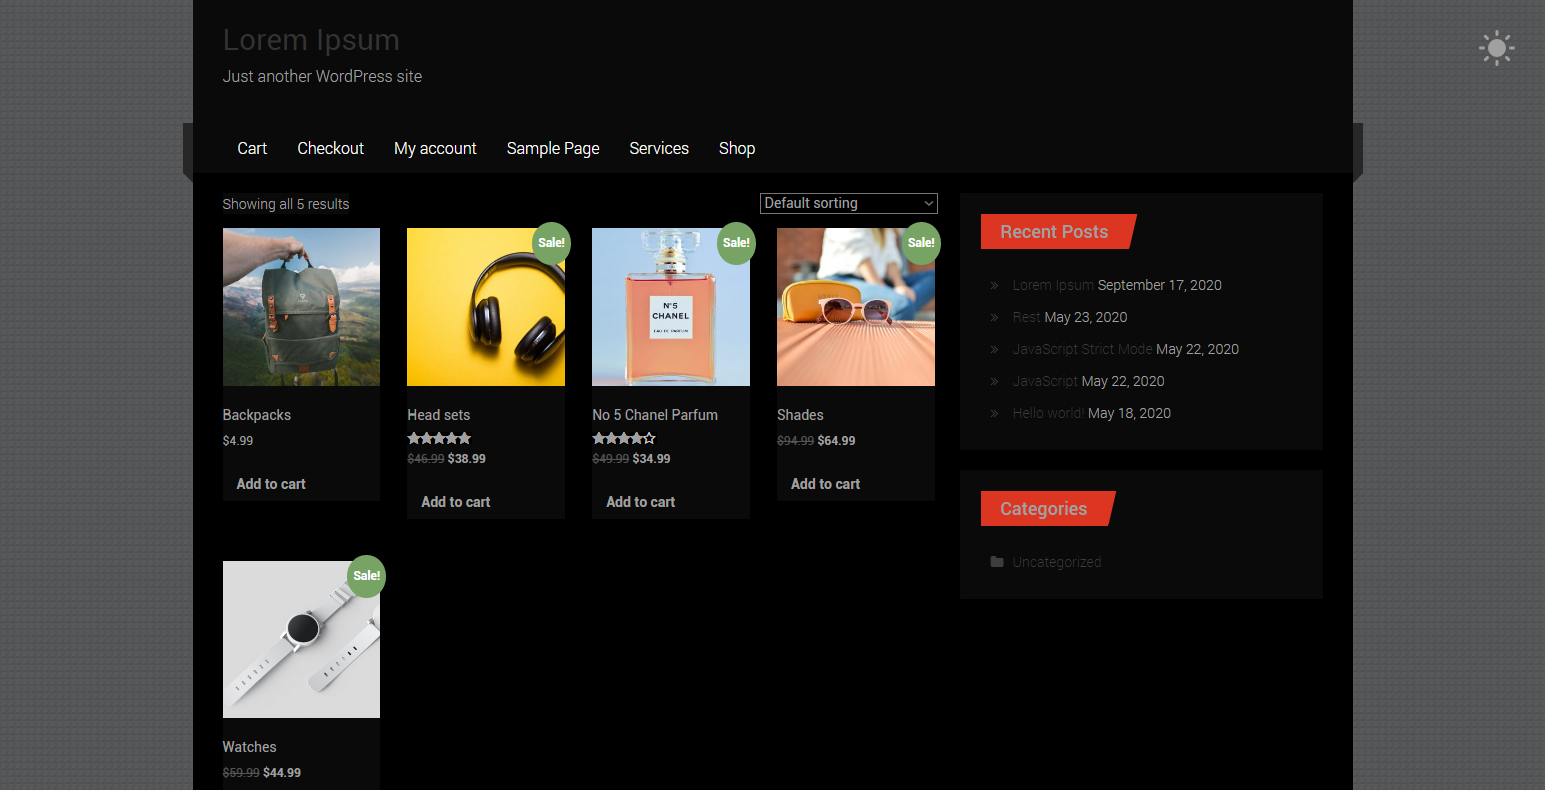The image size is (1560, 790).
Task: Click the arrow bullet beside Lorem Ipsum post
Action: click(994, 285)
